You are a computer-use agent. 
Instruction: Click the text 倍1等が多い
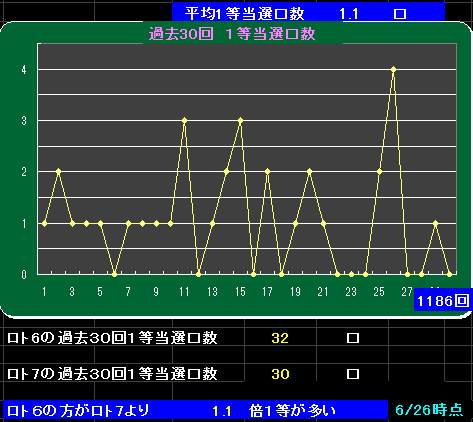292,411
